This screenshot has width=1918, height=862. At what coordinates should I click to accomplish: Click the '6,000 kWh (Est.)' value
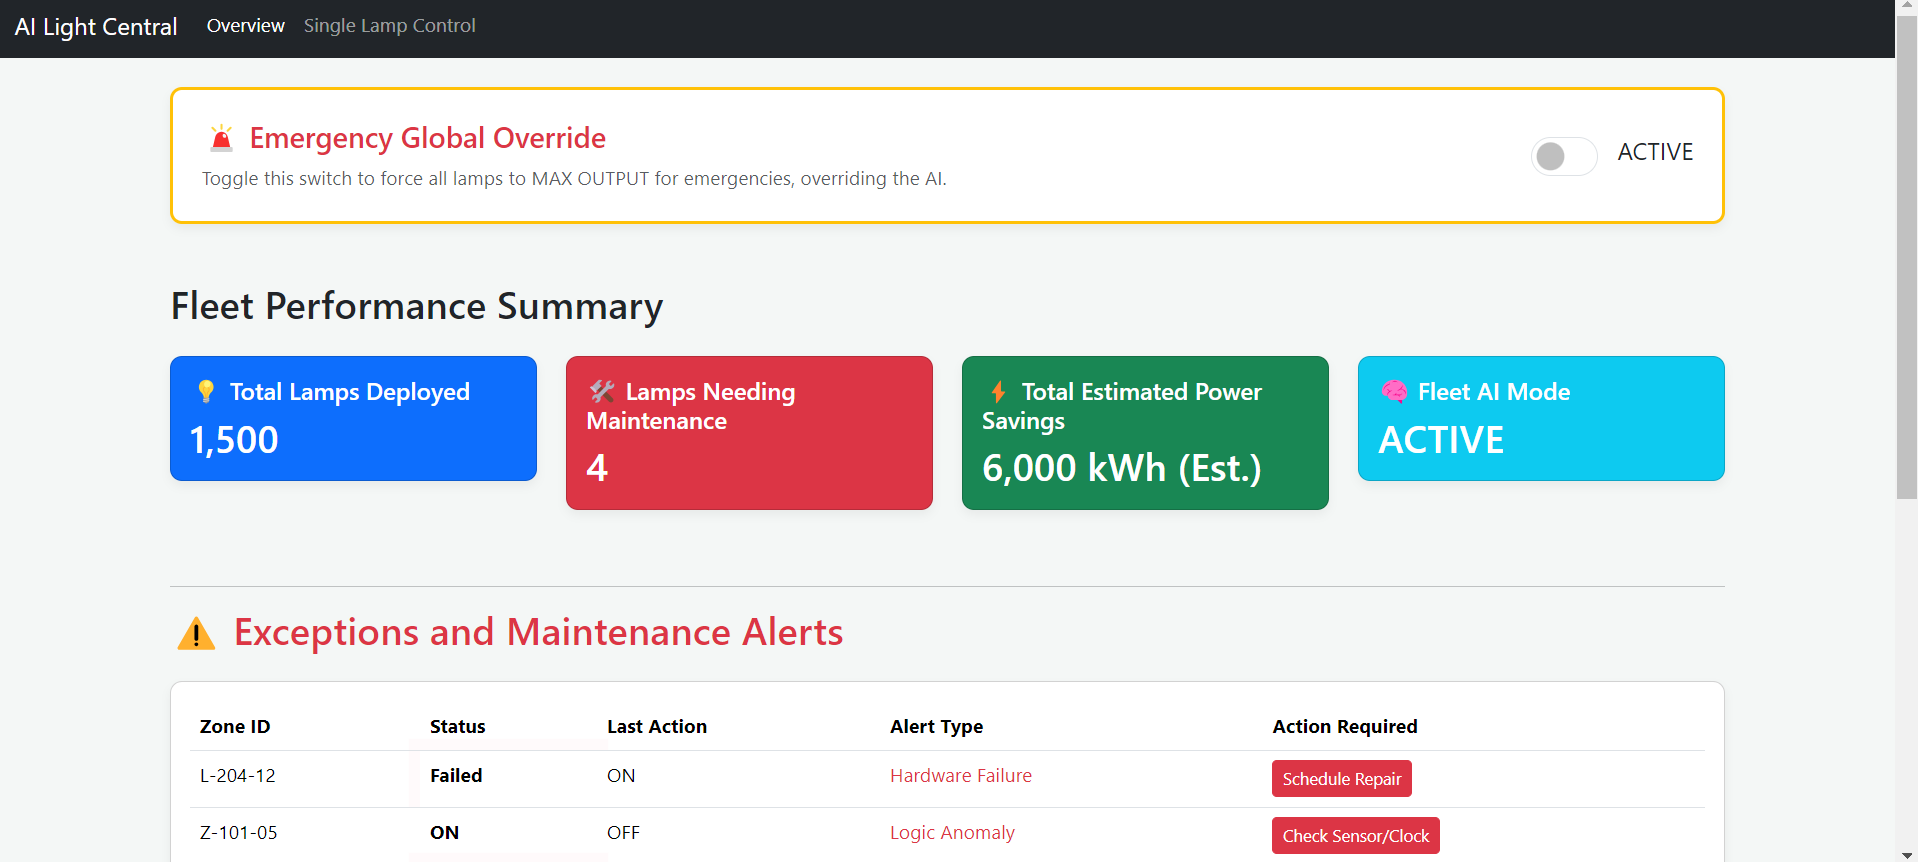click(x=1122, y=468)
